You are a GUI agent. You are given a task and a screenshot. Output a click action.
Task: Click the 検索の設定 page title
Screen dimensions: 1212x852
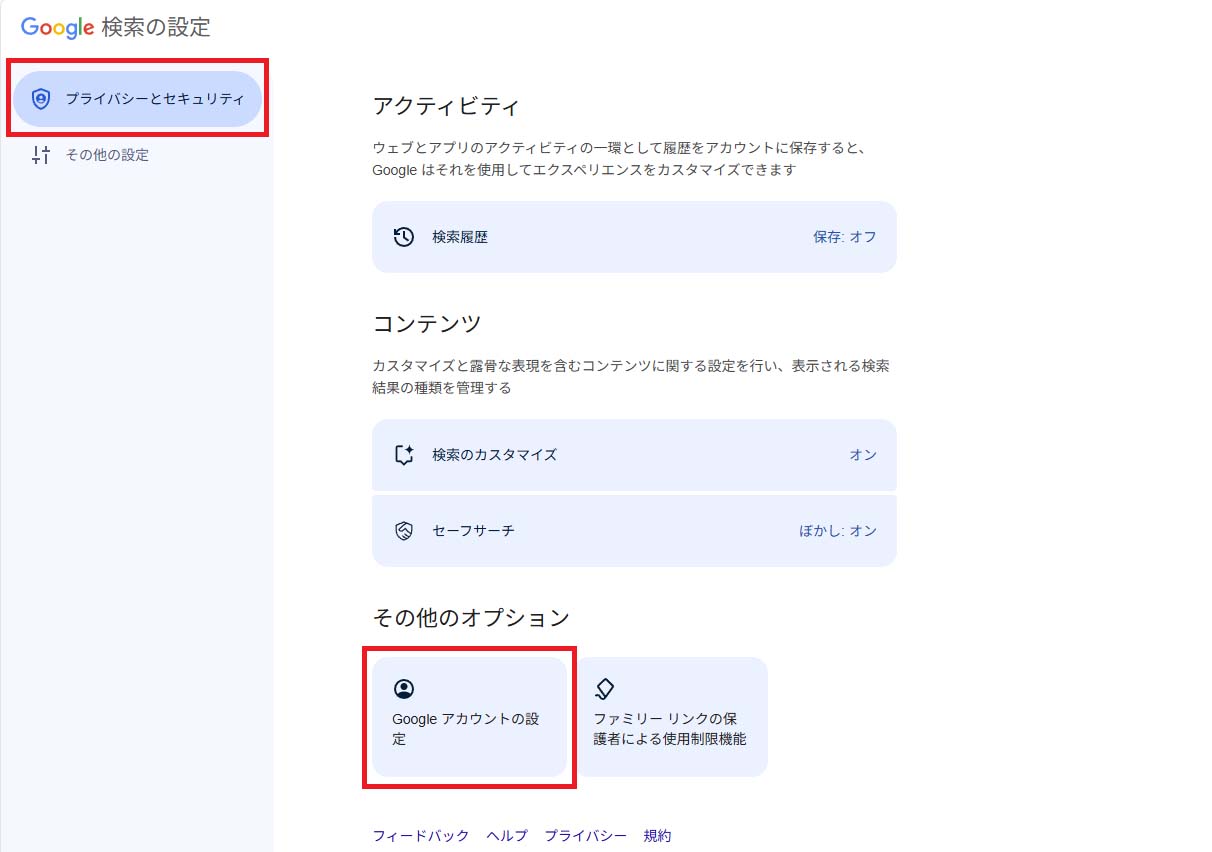(156, 28)
